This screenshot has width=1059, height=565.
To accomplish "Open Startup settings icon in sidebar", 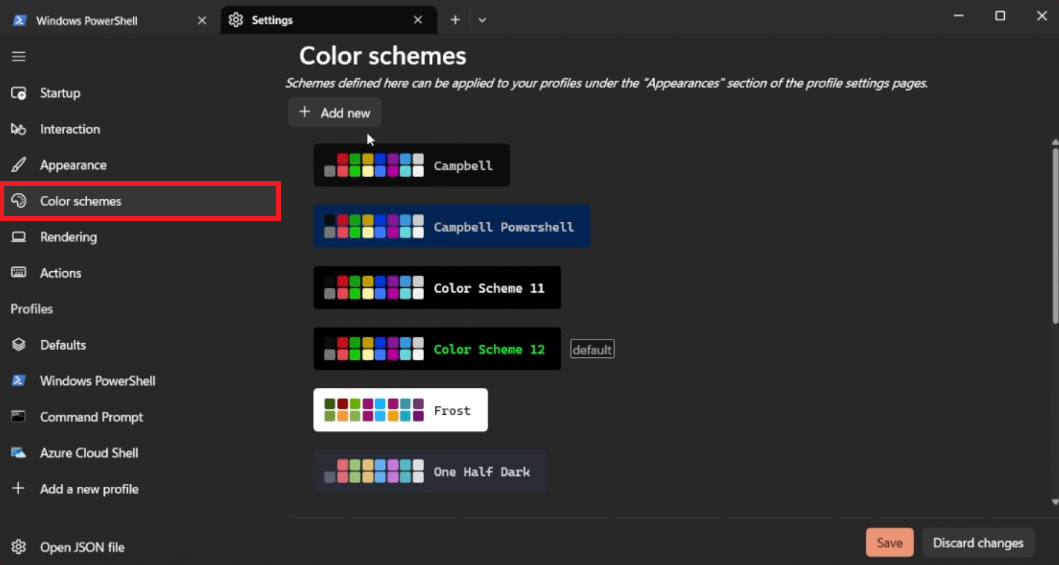I will (18, 93).
